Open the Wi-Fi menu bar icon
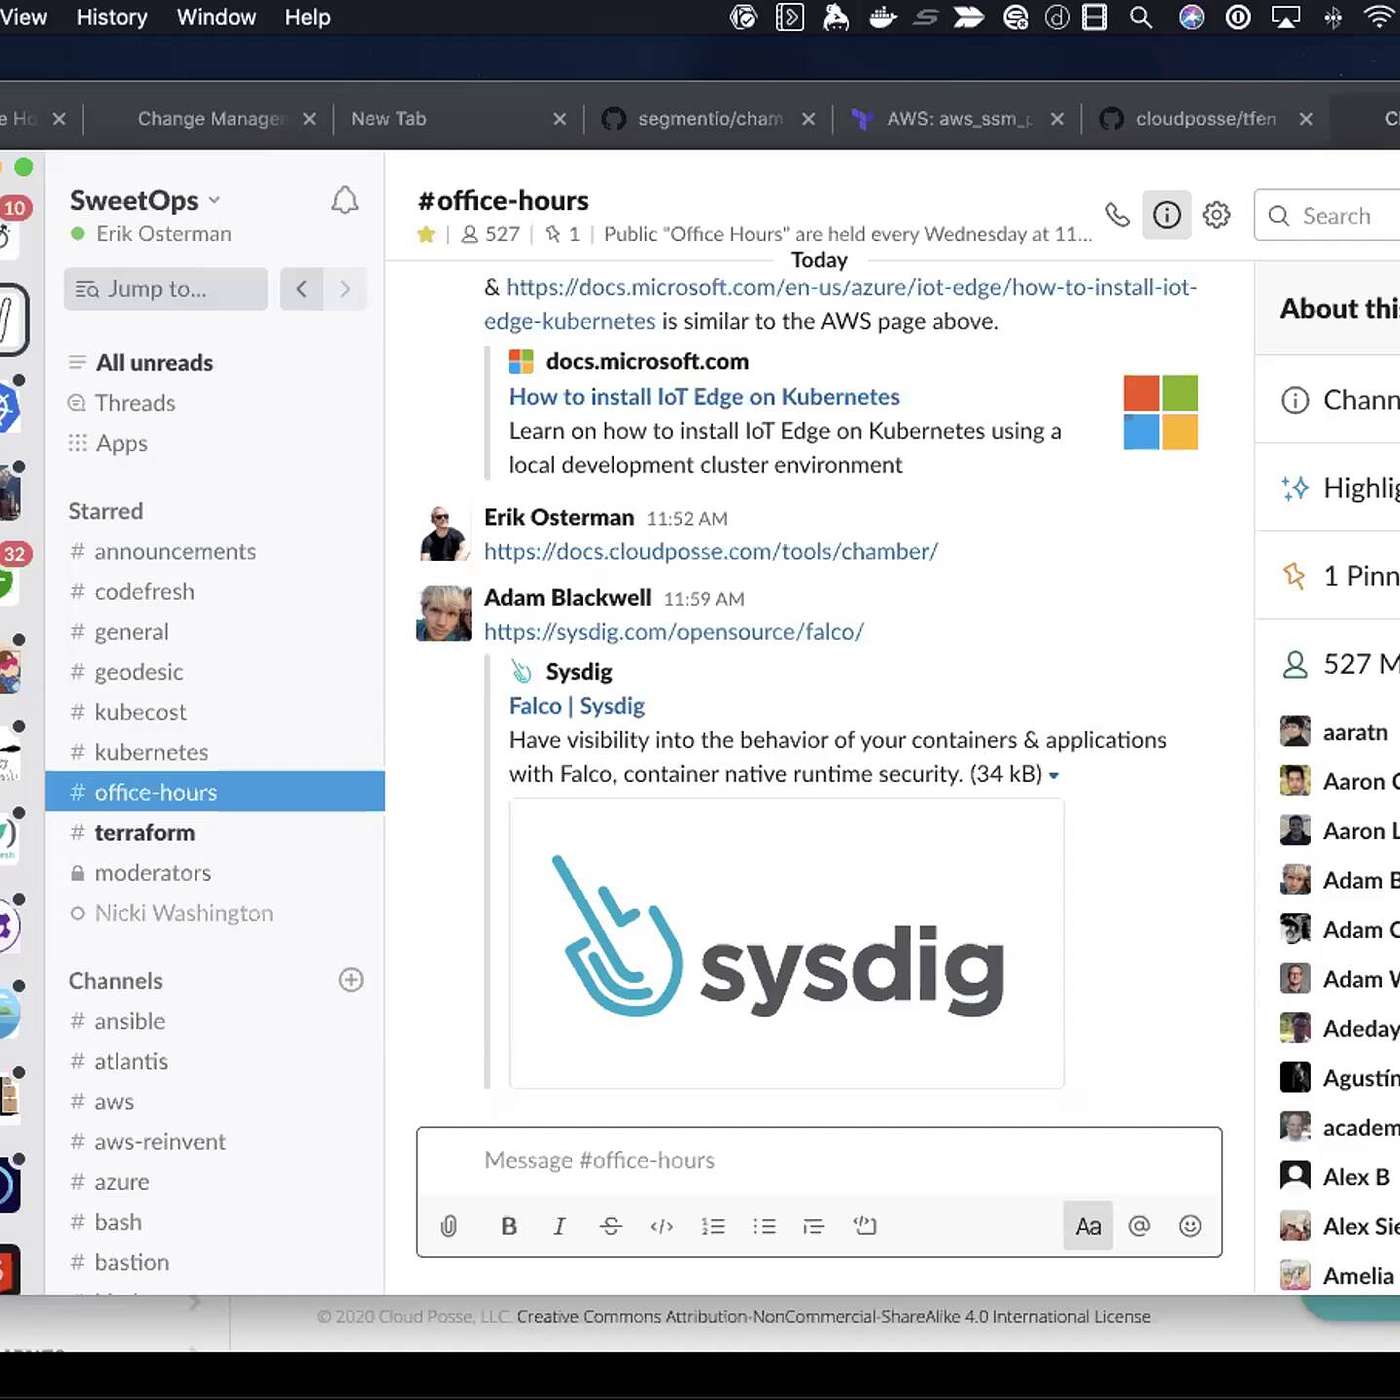The height and width of the screenshot is (1400, 1400). [1379, 17]
